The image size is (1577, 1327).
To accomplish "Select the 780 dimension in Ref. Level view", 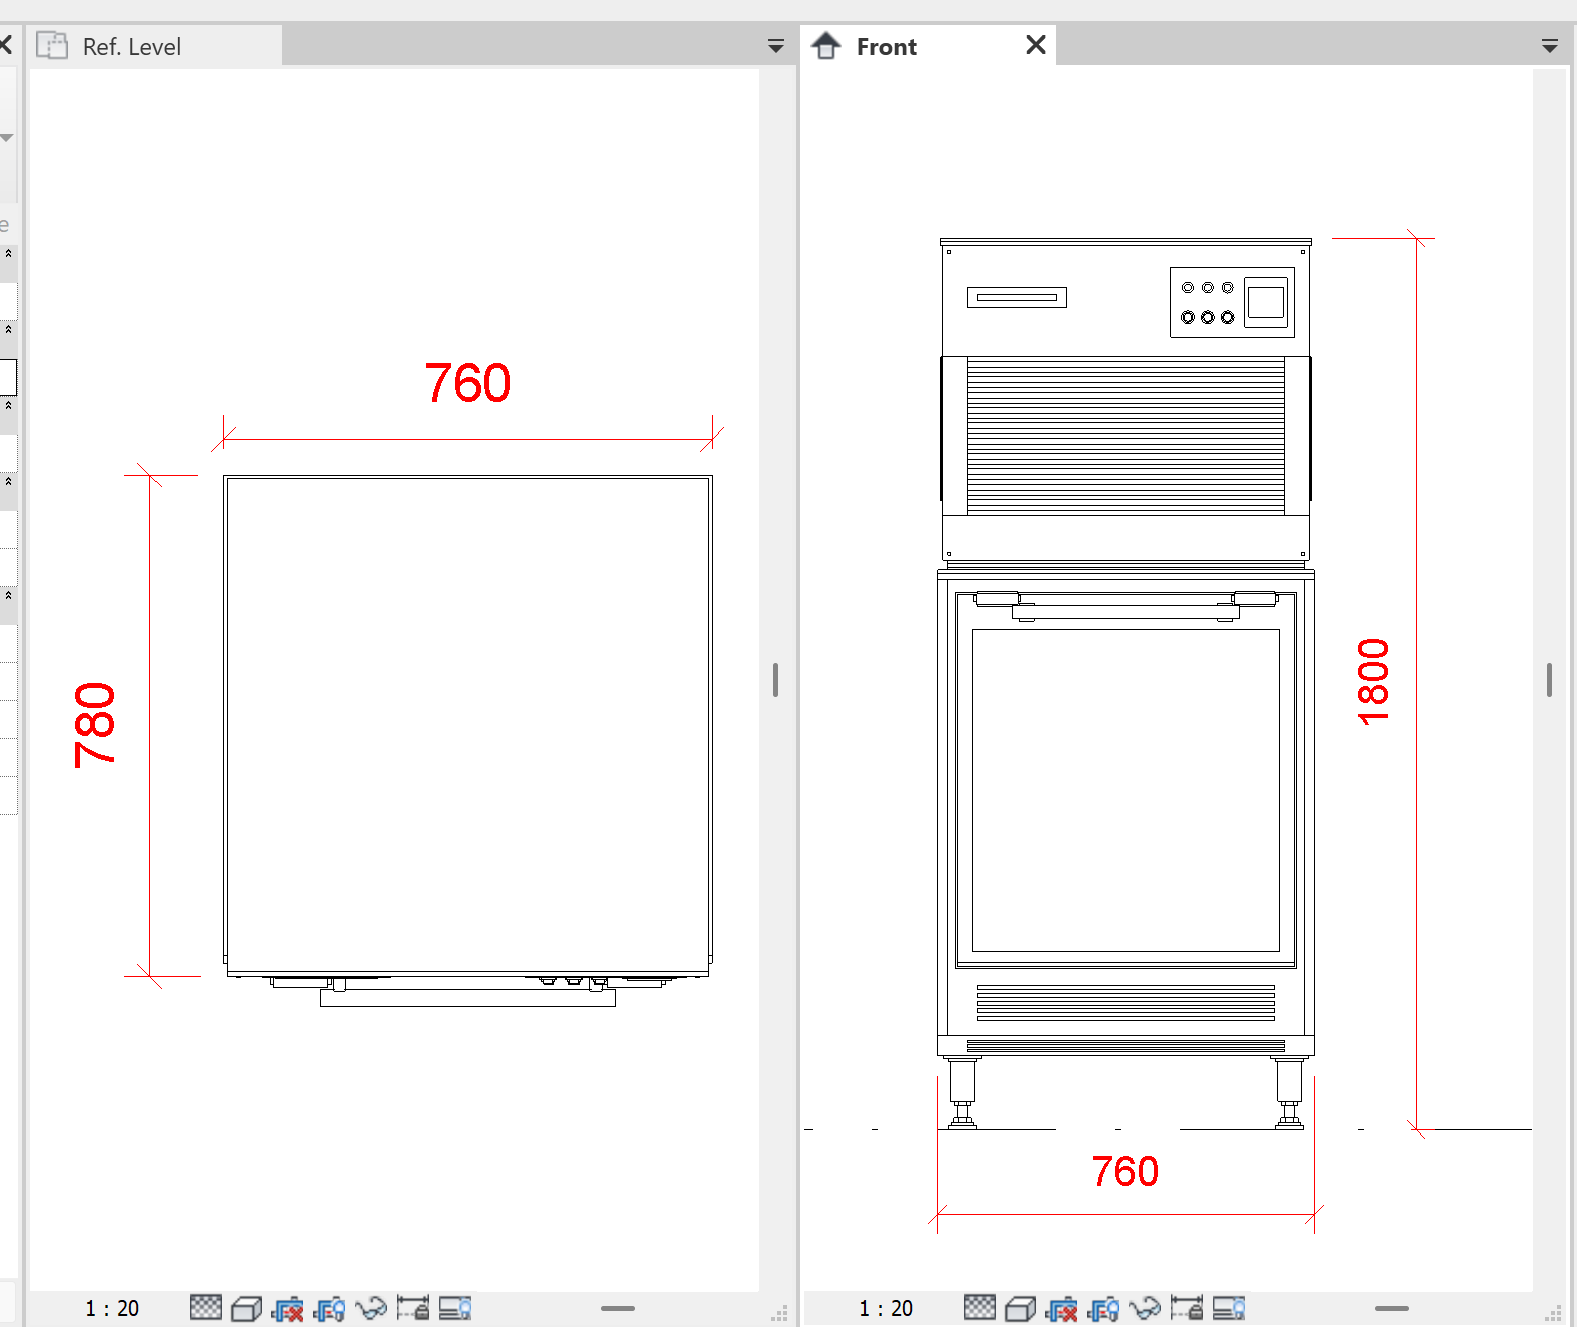I will click(95, 725).
